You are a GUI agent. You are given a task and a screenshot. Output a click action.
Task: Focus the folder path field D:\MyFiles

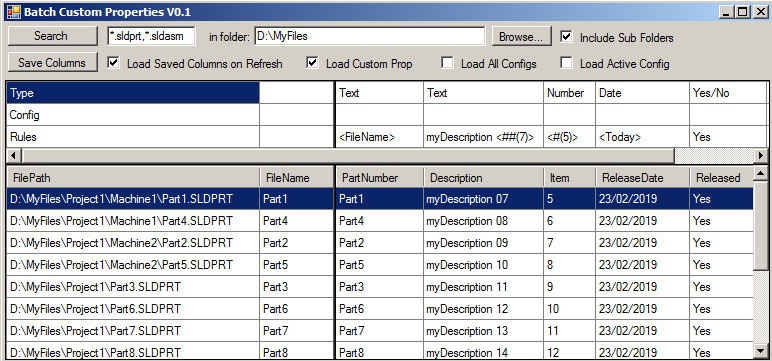370,36
